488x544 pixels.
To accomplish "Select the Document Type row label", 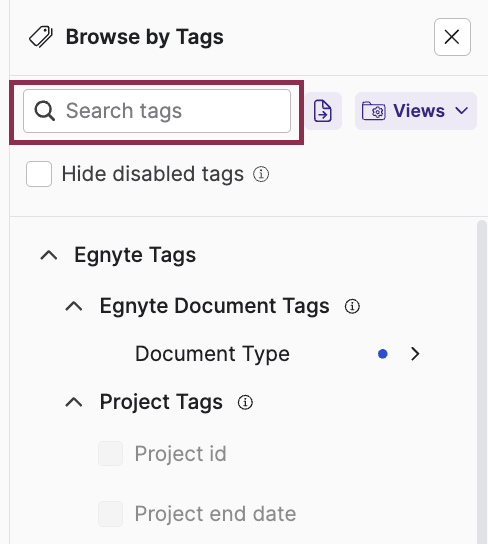I will click(212, 354).
